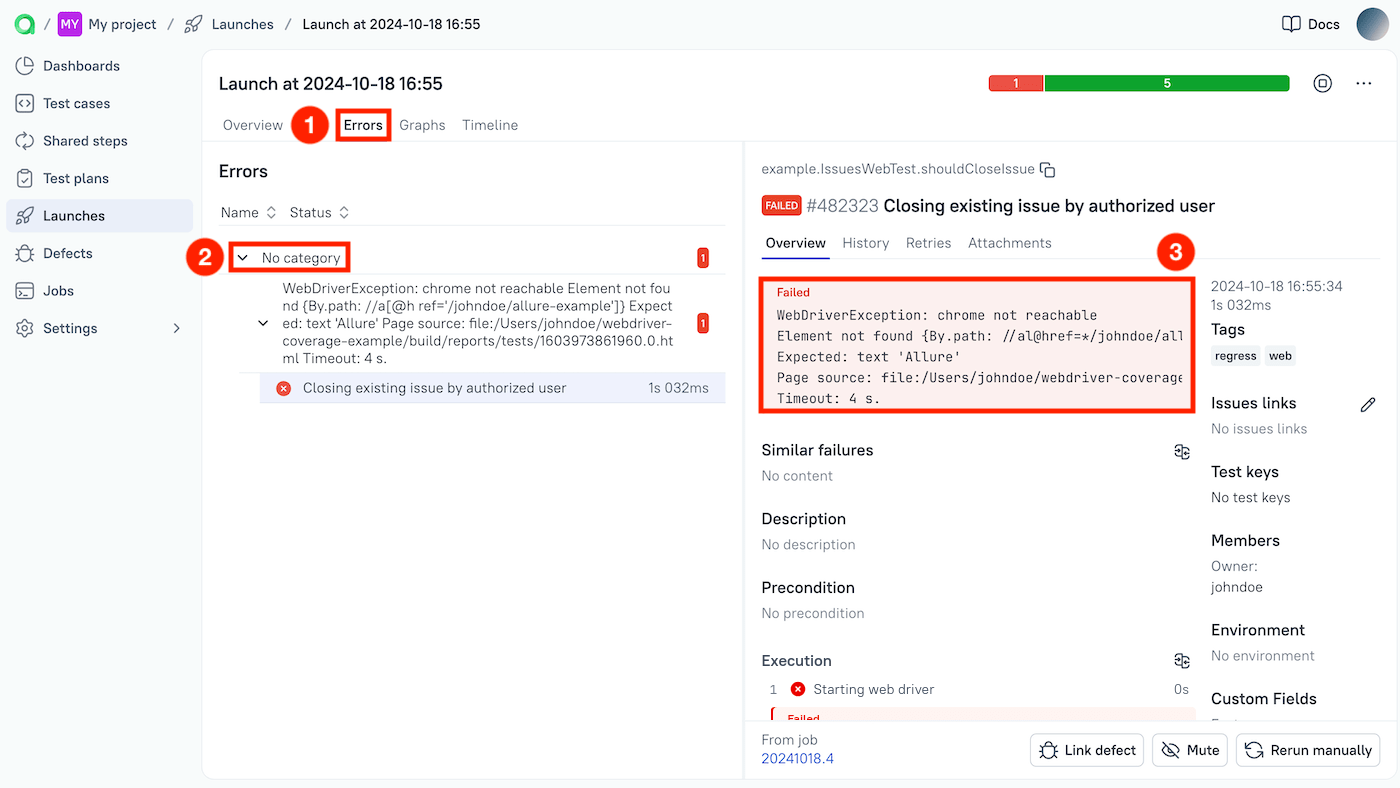
Task: Copy the test full name example.IssuesWebTest.shouldCloseIssue
Action: 1047,169
